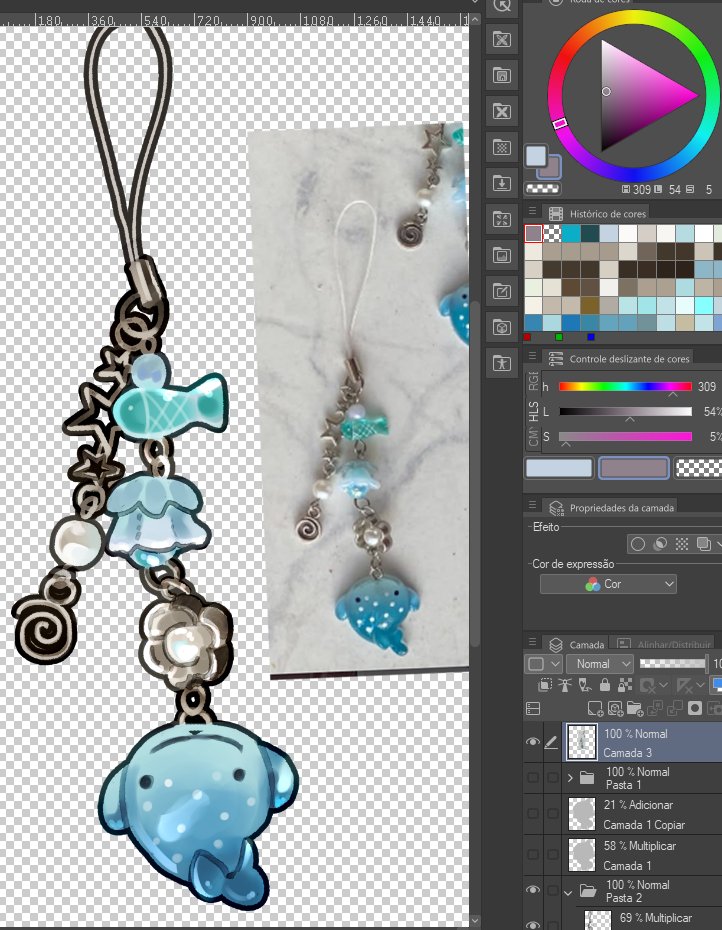722x930 pixels.
Task: Set as draft layer icon
Action: 585,686
